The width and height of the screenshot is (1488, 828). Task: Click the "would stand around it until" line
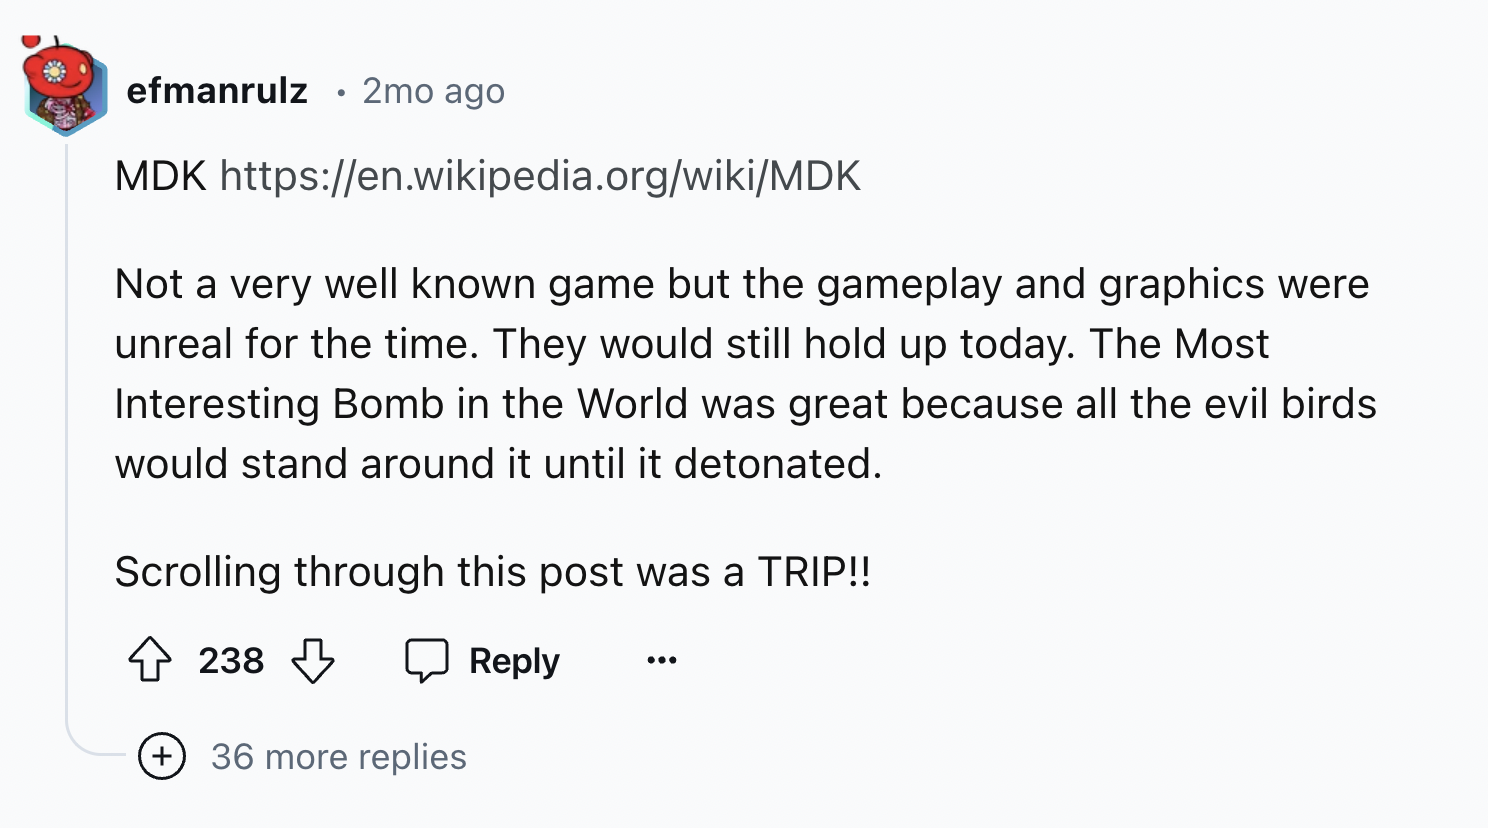[x=498, y=464]
